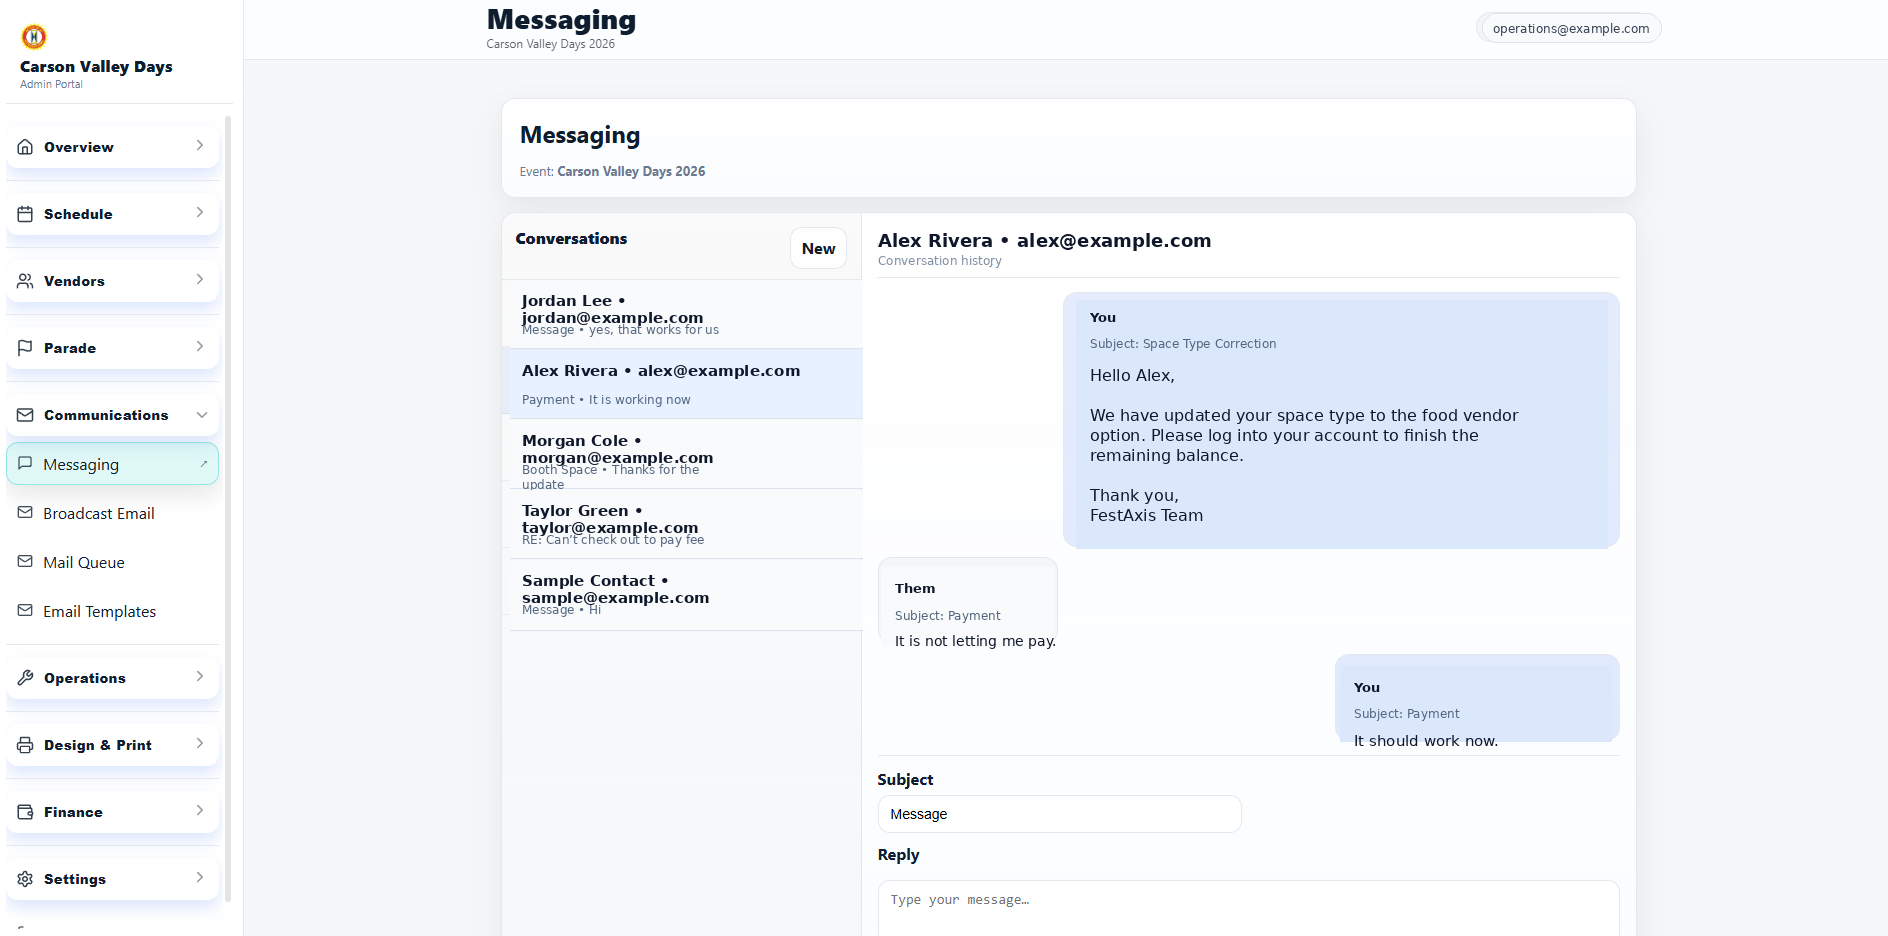The height and width of the screenshot is (936, 1888).
Task: Expand the Vendors section chevron
Action: (x=200, y=280)
